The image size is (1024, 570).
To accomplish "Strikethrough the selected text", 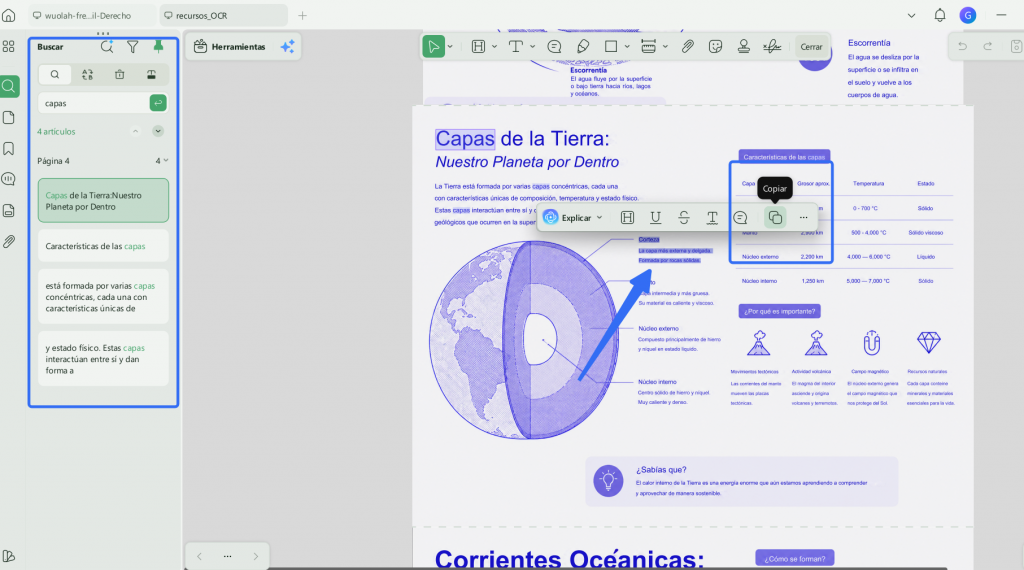I will [684, 217].
